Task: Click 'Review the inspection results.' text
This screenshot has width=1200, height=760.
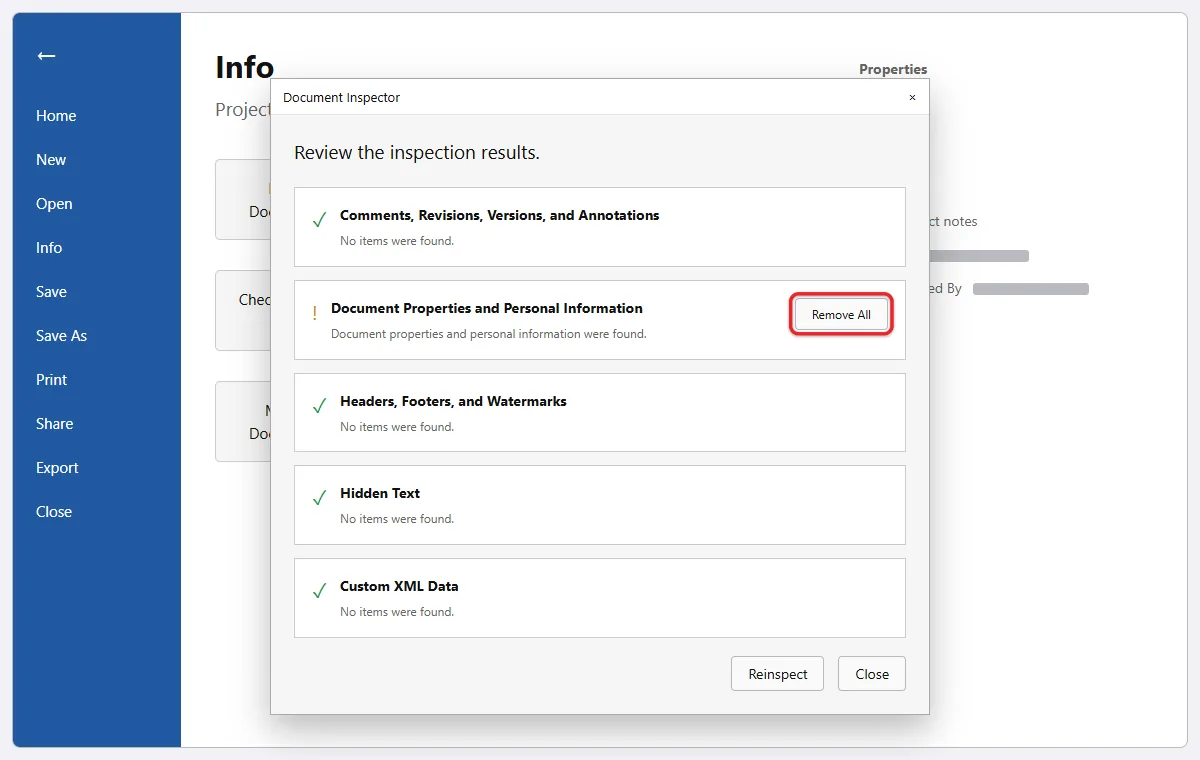Action: click(417, 153)
